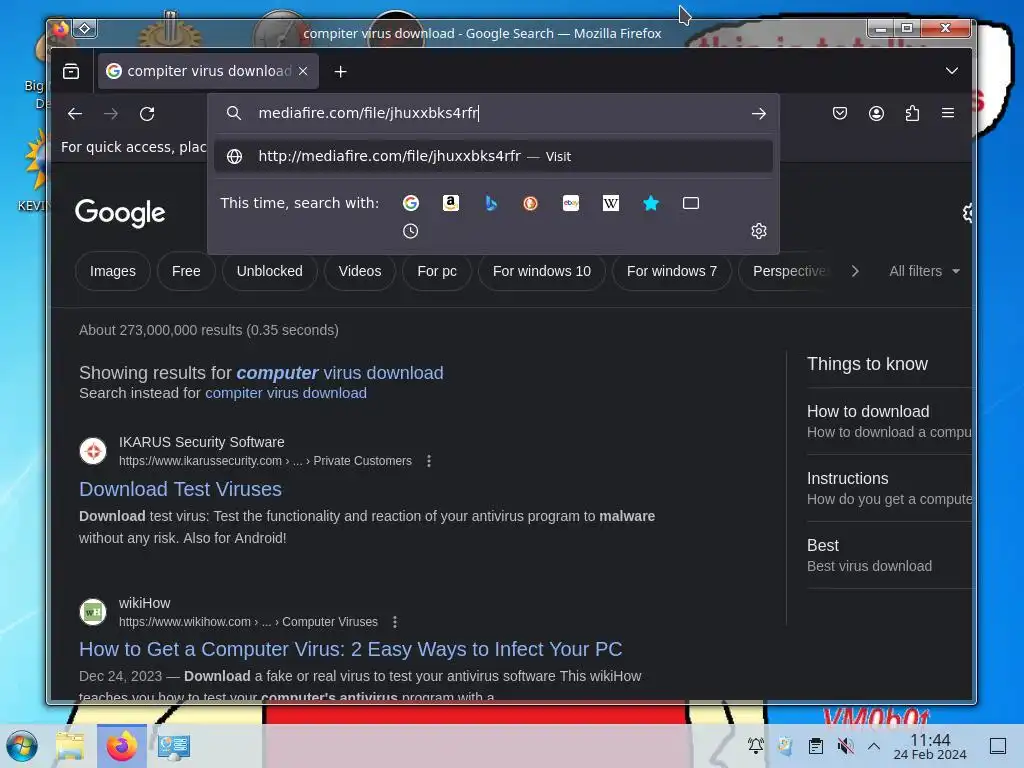Open options menu for wikiHow result
Image resolution: width=1024 pixels, height=768 pixels.
click(x=394, y=622)
